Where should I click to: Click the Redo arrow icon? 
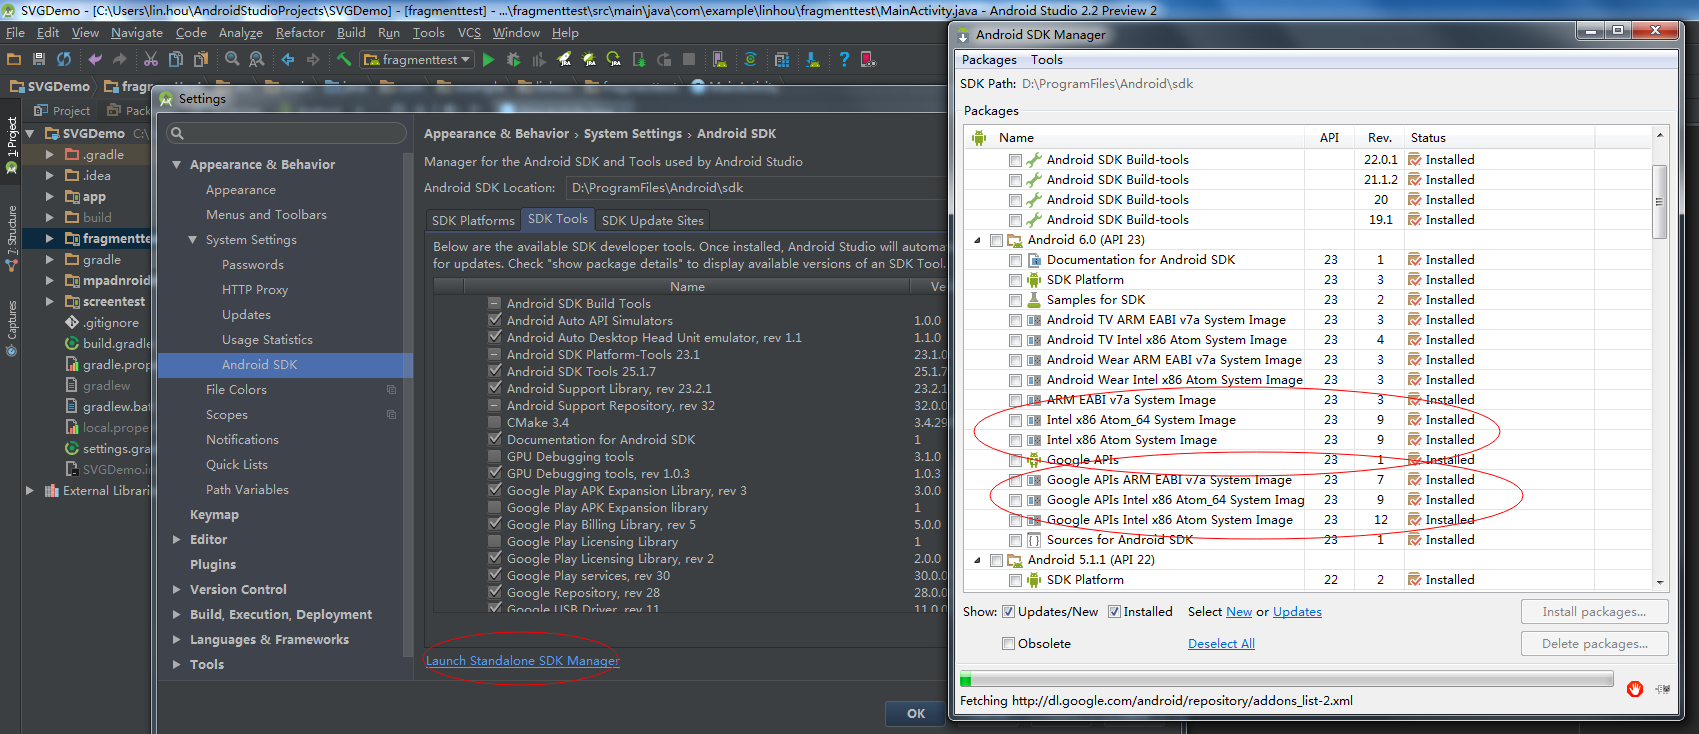pos(120,59)
